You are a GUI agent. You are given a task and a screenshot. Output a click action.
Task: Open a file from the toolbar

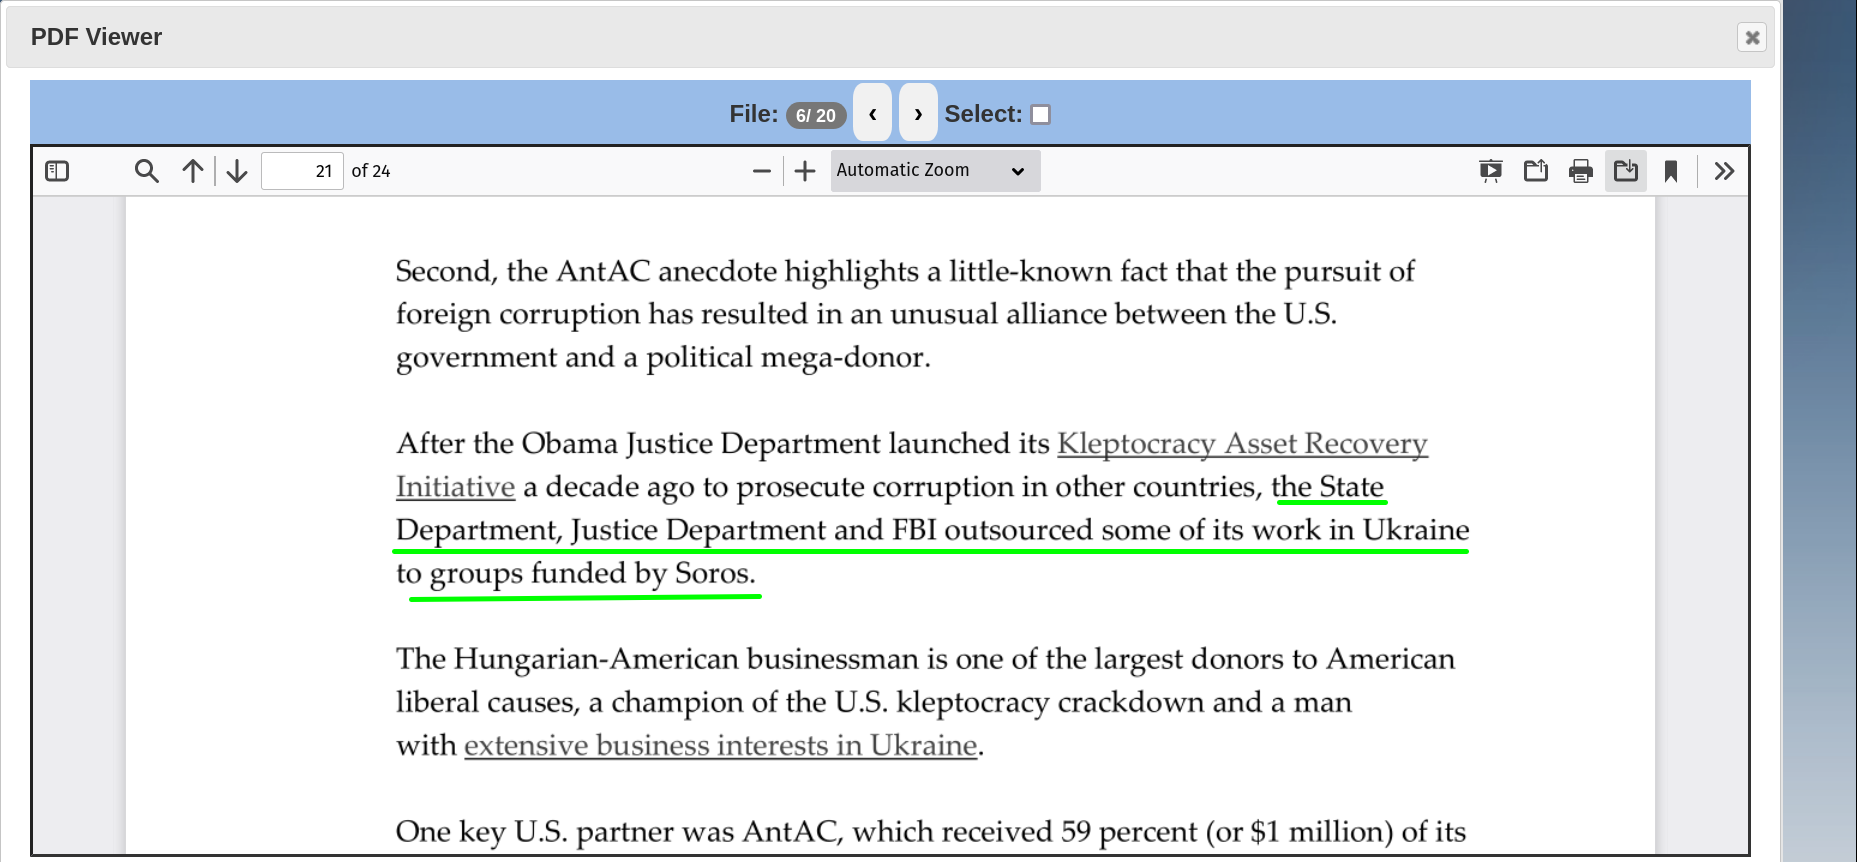pyautogui.click(x=1536, y=171)
